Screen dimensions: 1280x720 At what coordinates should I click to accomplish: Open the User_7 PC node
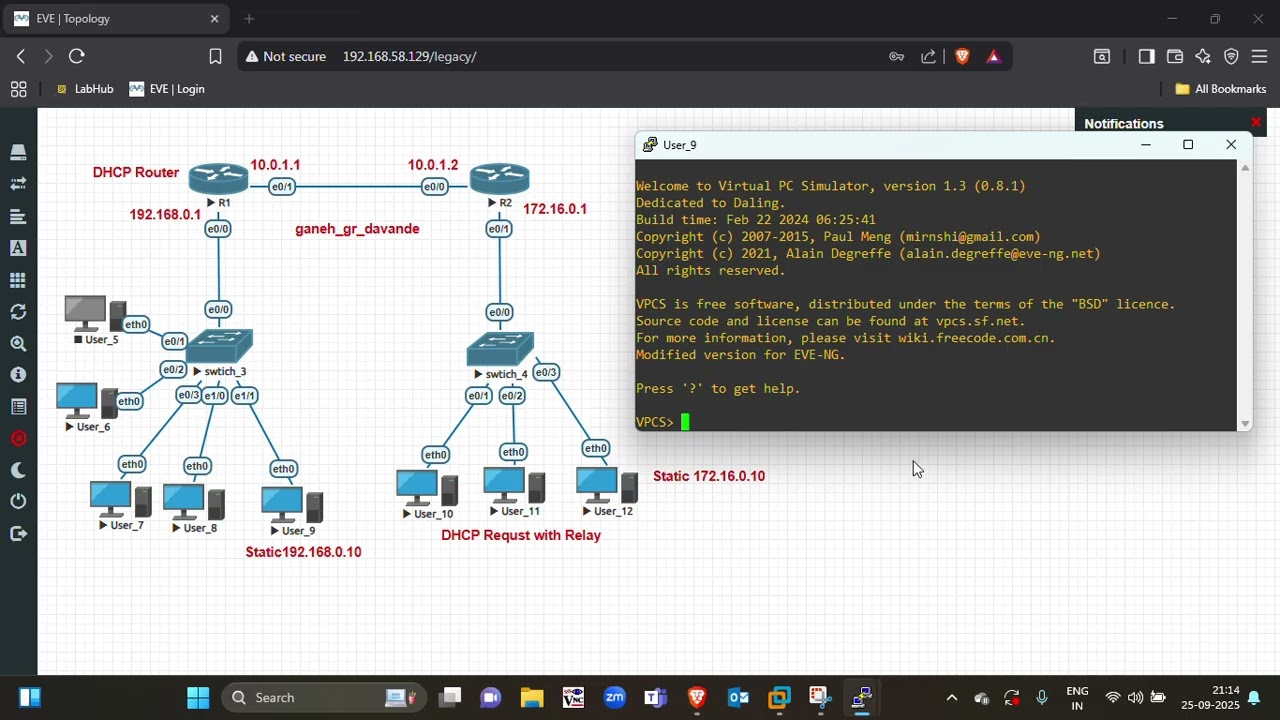click(x=121, y=500)
